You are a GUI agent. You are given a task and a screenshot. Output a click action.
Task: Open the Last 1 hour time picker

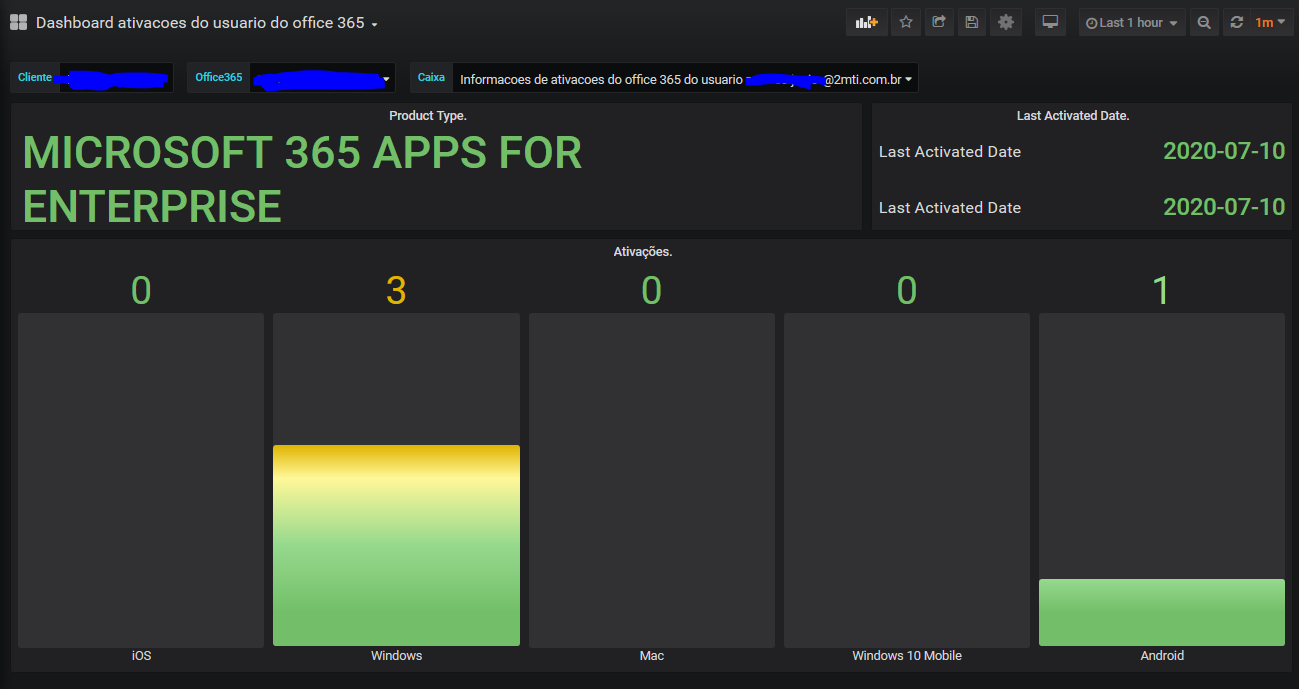pos(1131,22)
